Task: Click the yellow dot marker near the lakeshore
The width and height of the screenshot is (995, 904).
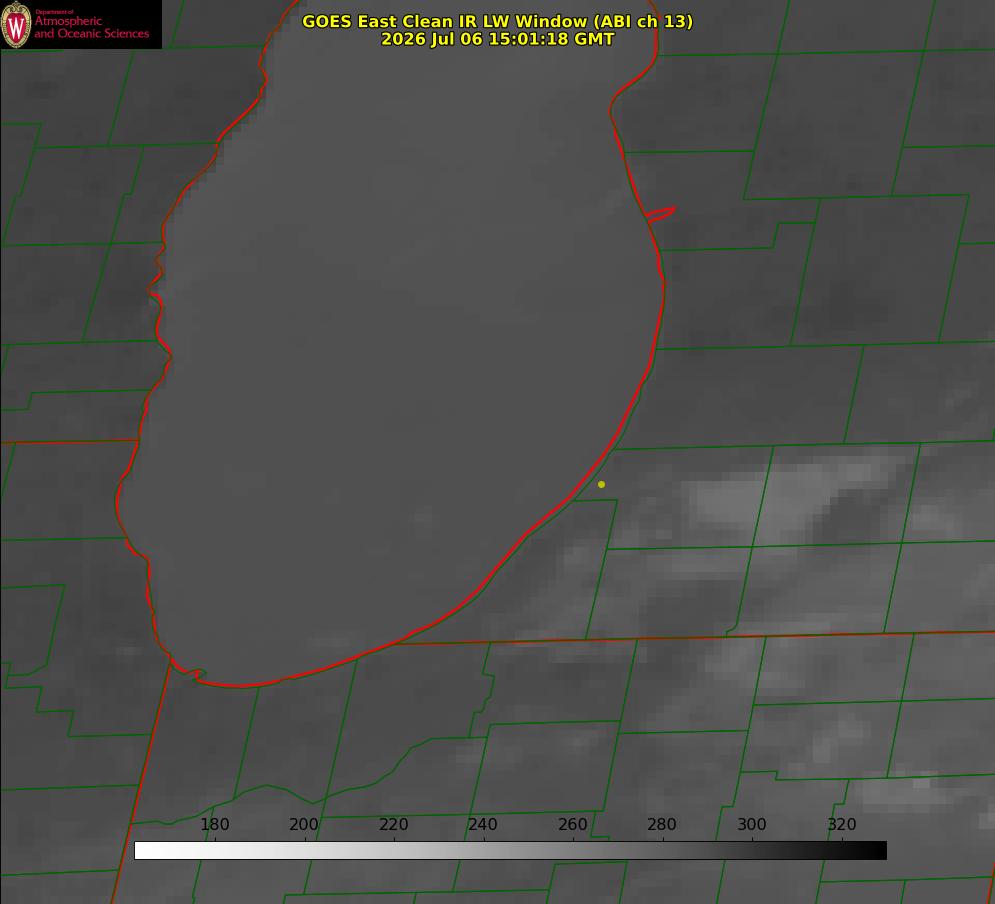Action: [601, 484]
